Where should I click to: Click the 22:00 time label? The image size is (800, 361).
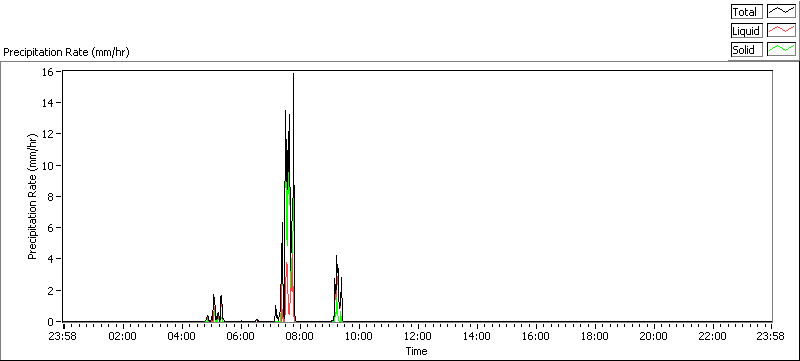tap(713, 337)
